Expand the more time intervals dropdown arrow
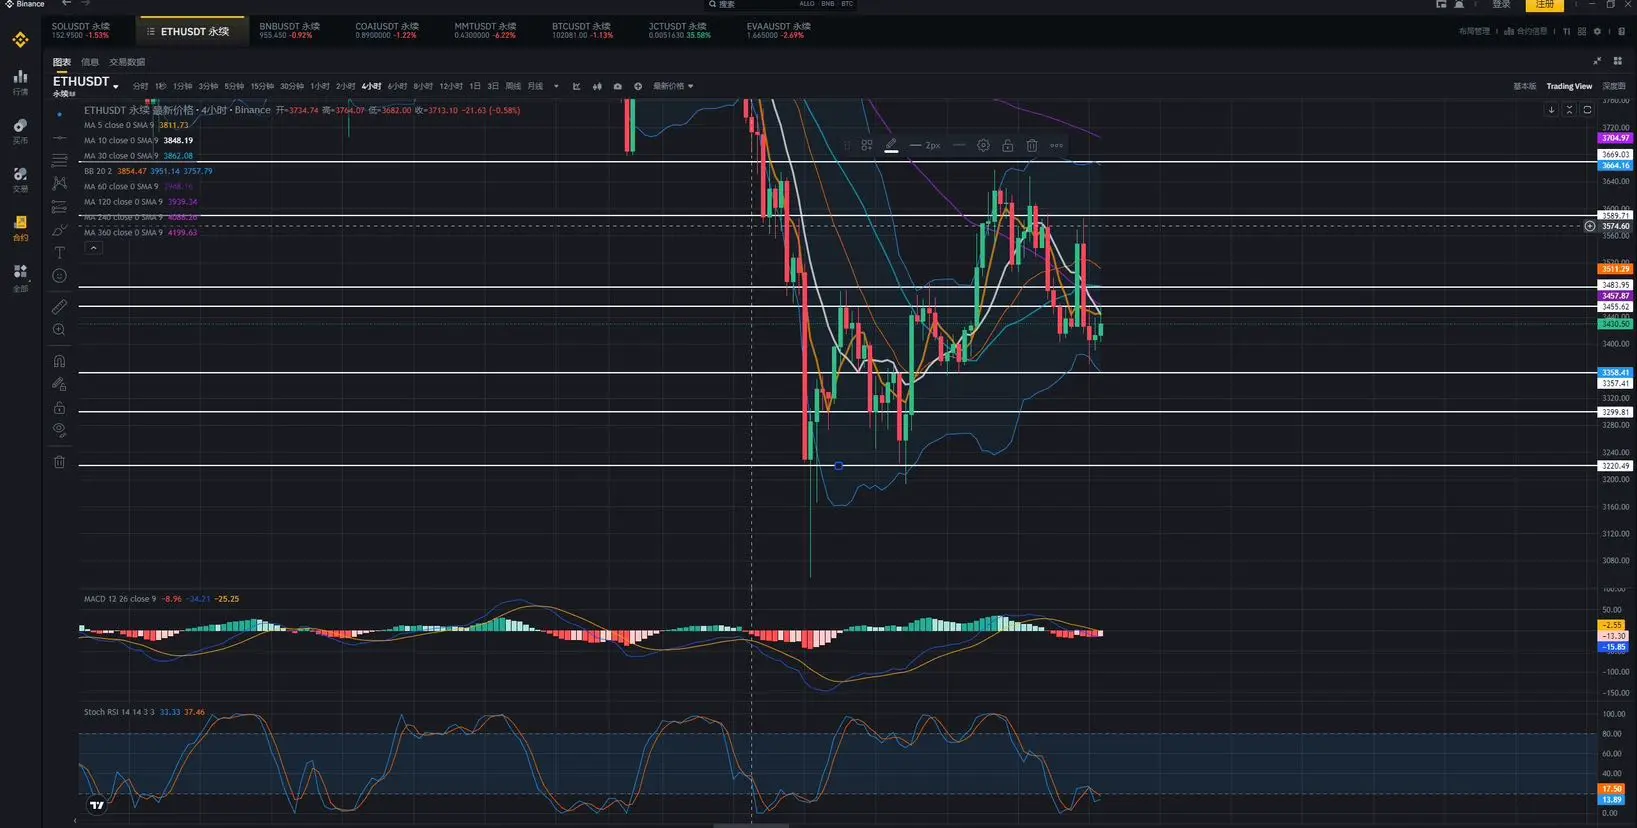Image resolution: width=1637 pixels, height=828 pixels. pyautogui.click(x=556, y=86)
